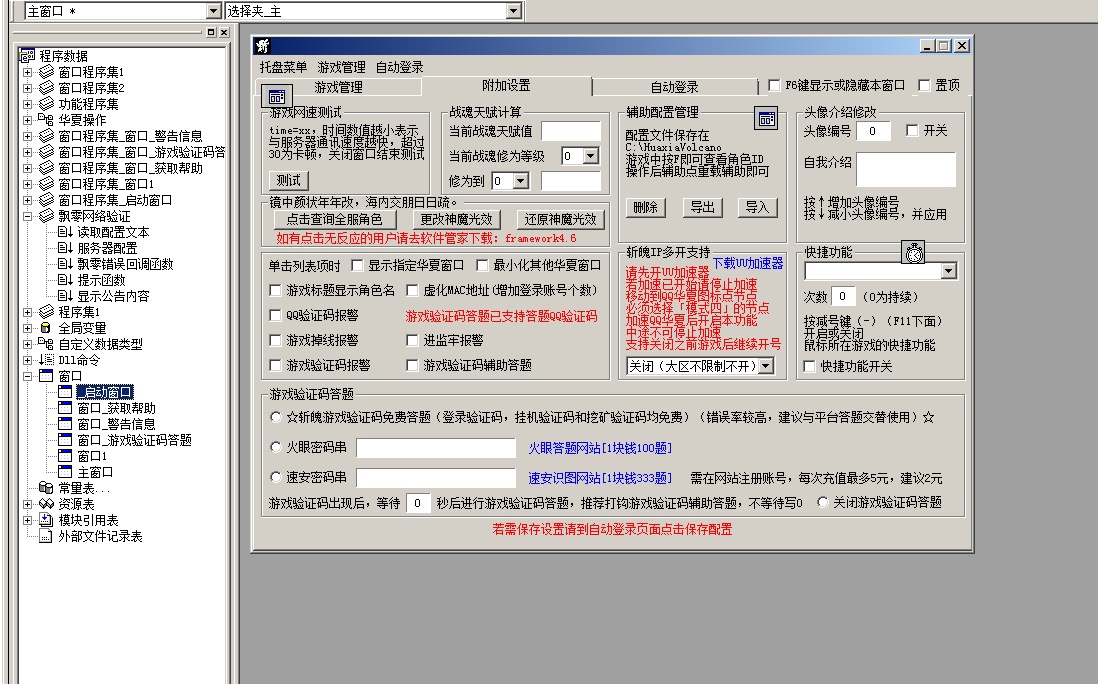Image resolution: width=1098 pixels, height=684 pixels.
Task: Open the 下载UU加速器 link
Action: 748,263
